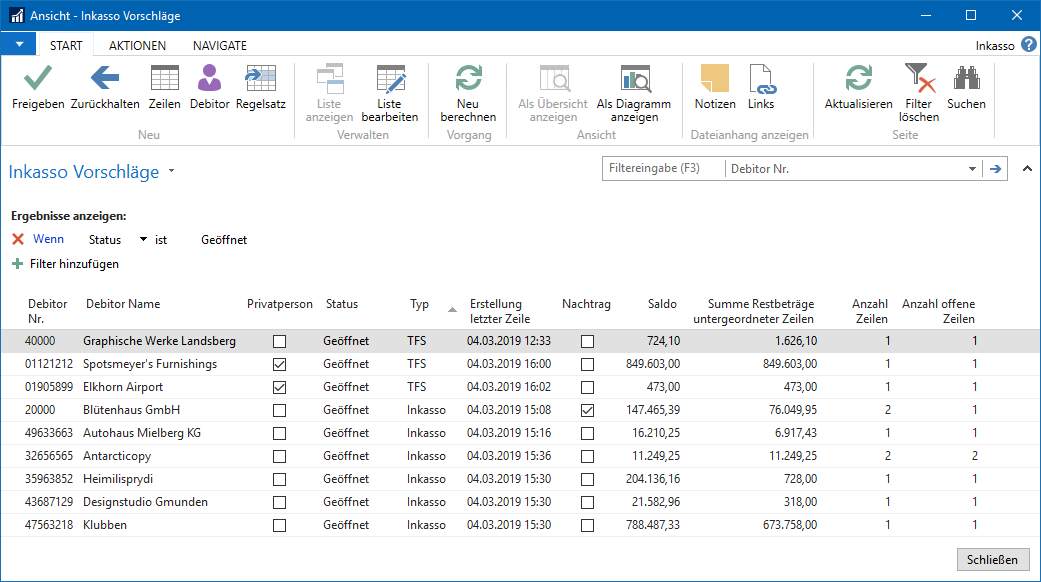Open Suchen binoculars icon

click(x=967, y=79)
